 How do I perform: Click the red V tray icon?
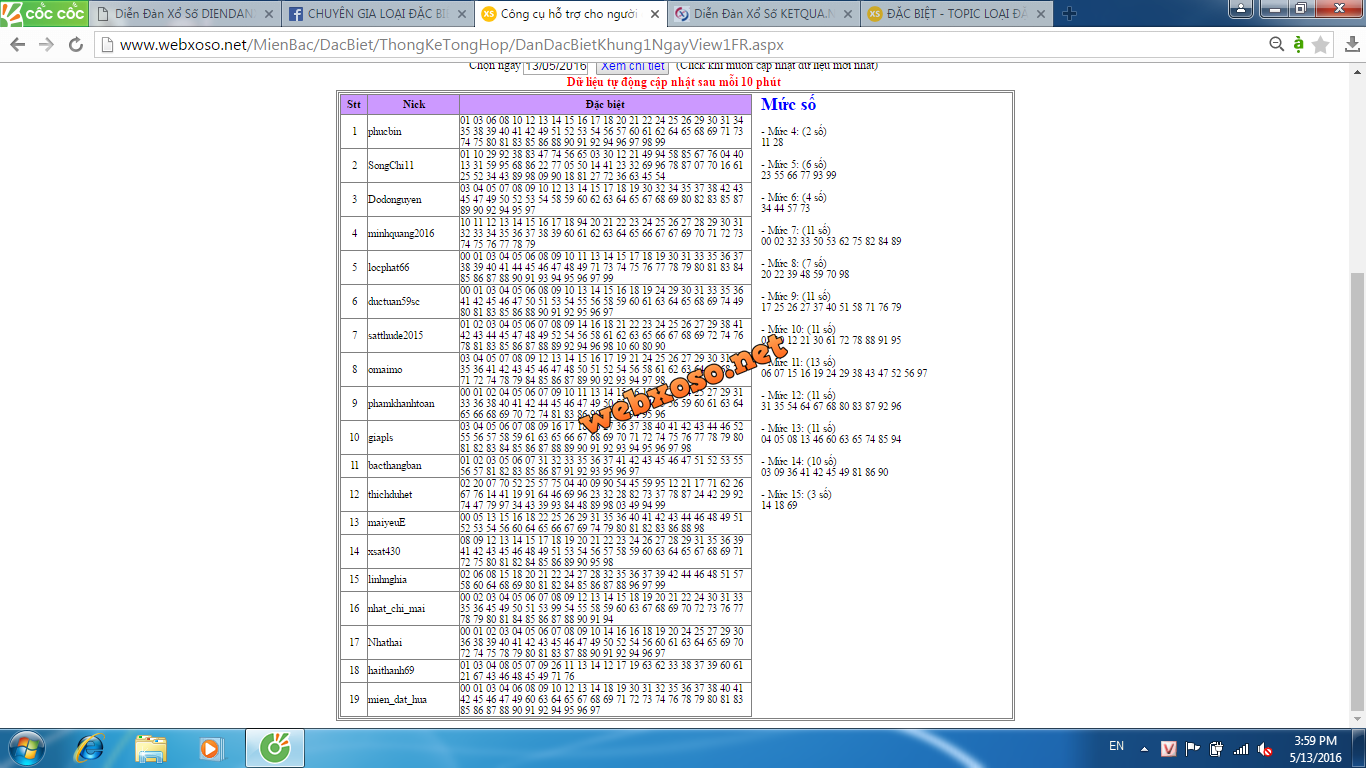point(1169,748)
